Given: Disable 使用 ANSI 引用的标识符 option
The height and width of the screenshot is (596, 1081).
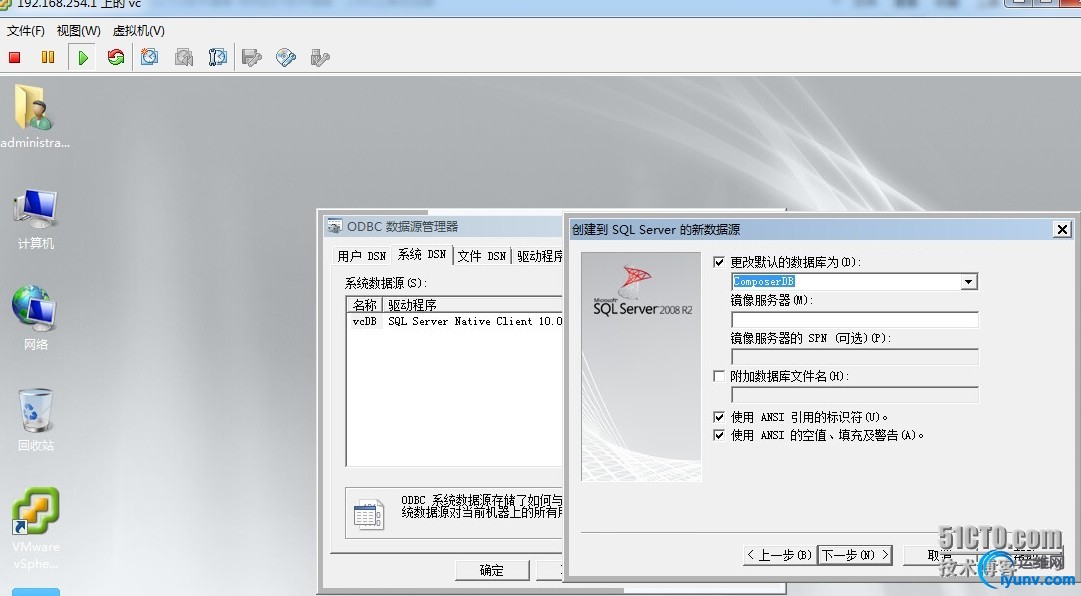Looking at the screenshot, I should 718,416.
